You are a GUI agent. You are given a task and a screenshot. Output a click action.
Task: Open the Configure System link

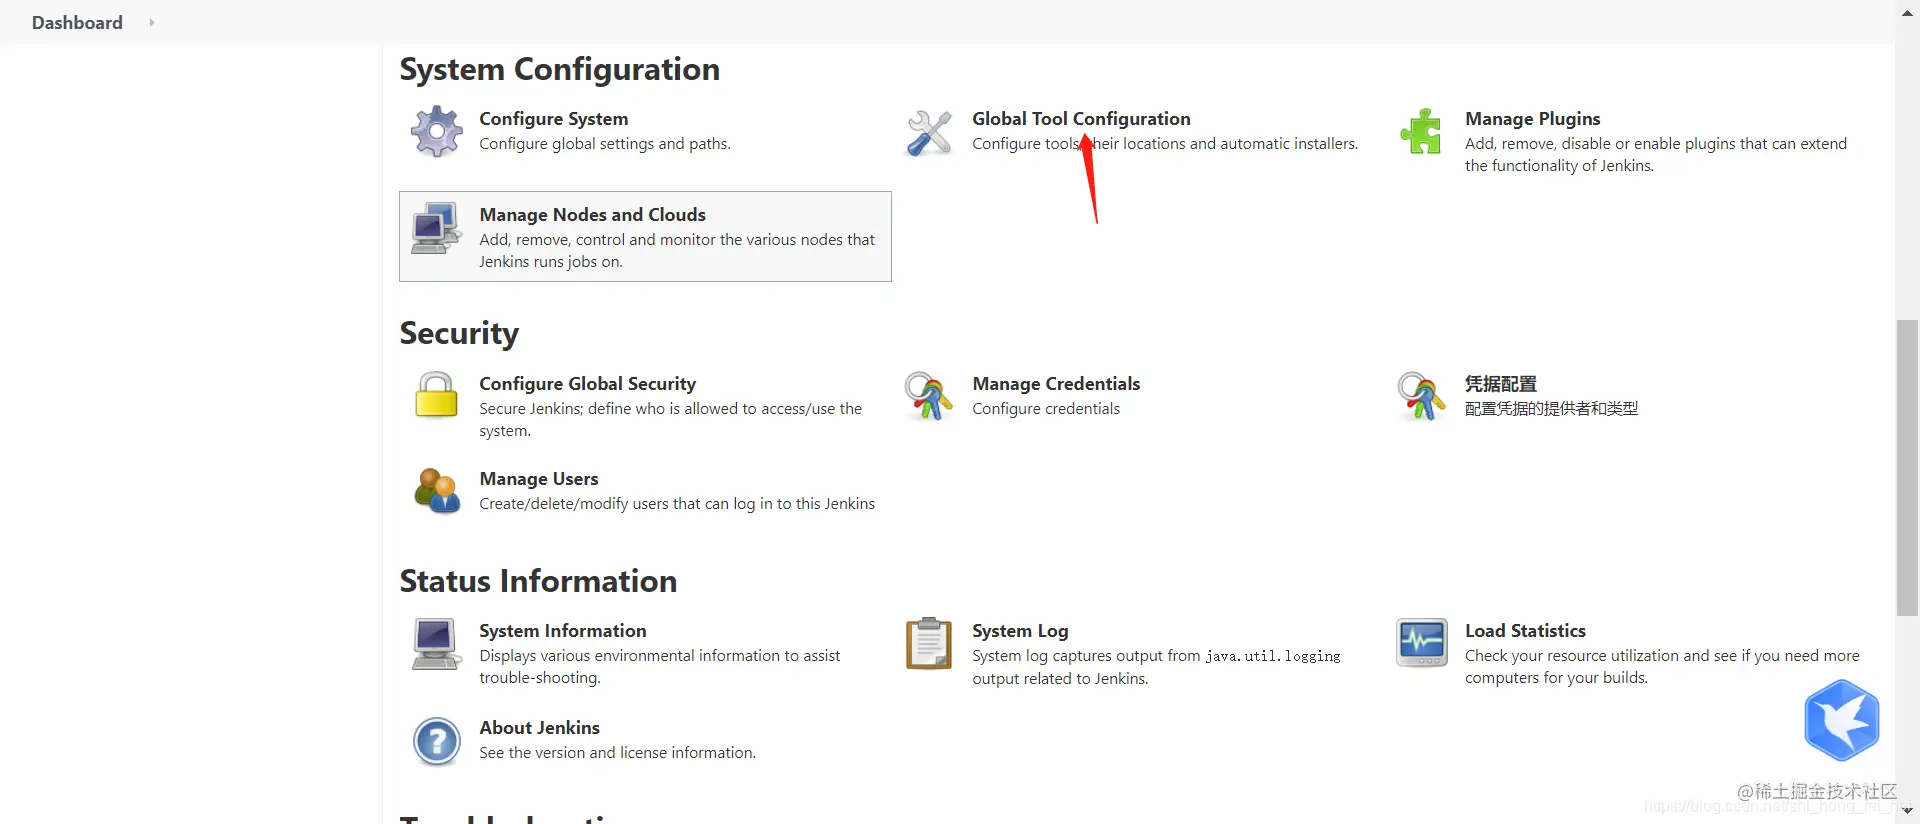pos(554,119)
